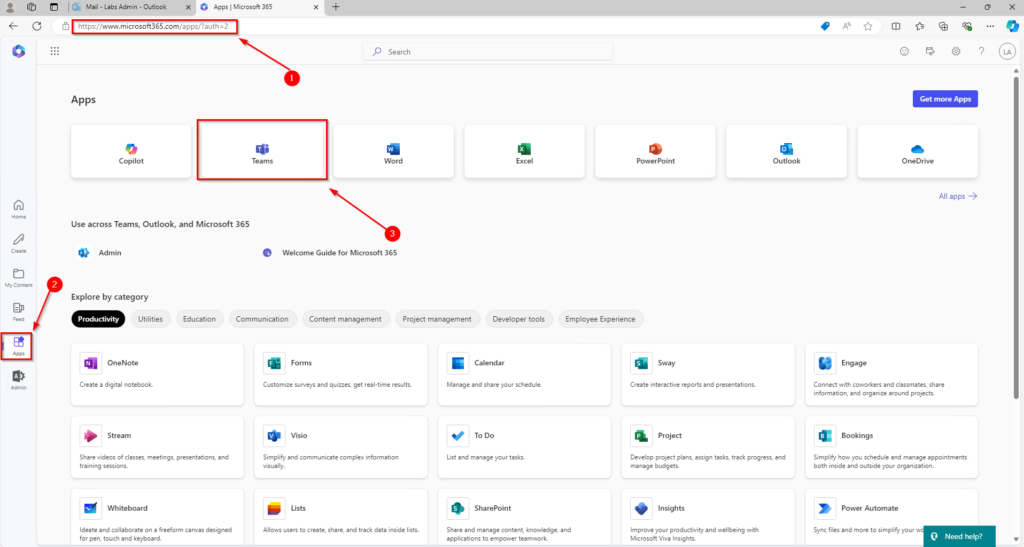The width and height of the screenshot is (1024, 547).
Task: Select the Productivity category filter
Action: point(98,319)
